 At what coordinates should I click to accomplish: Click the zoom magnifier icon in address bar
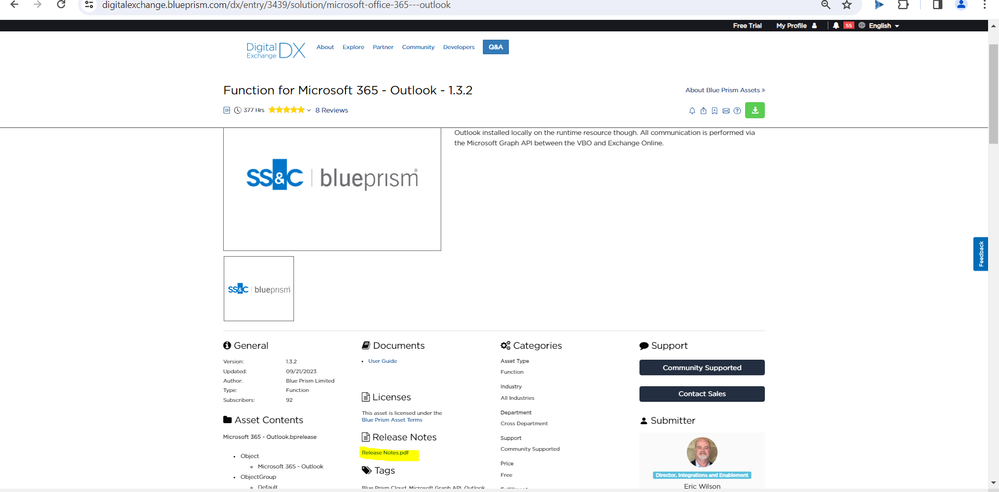(x=826, y=4)
